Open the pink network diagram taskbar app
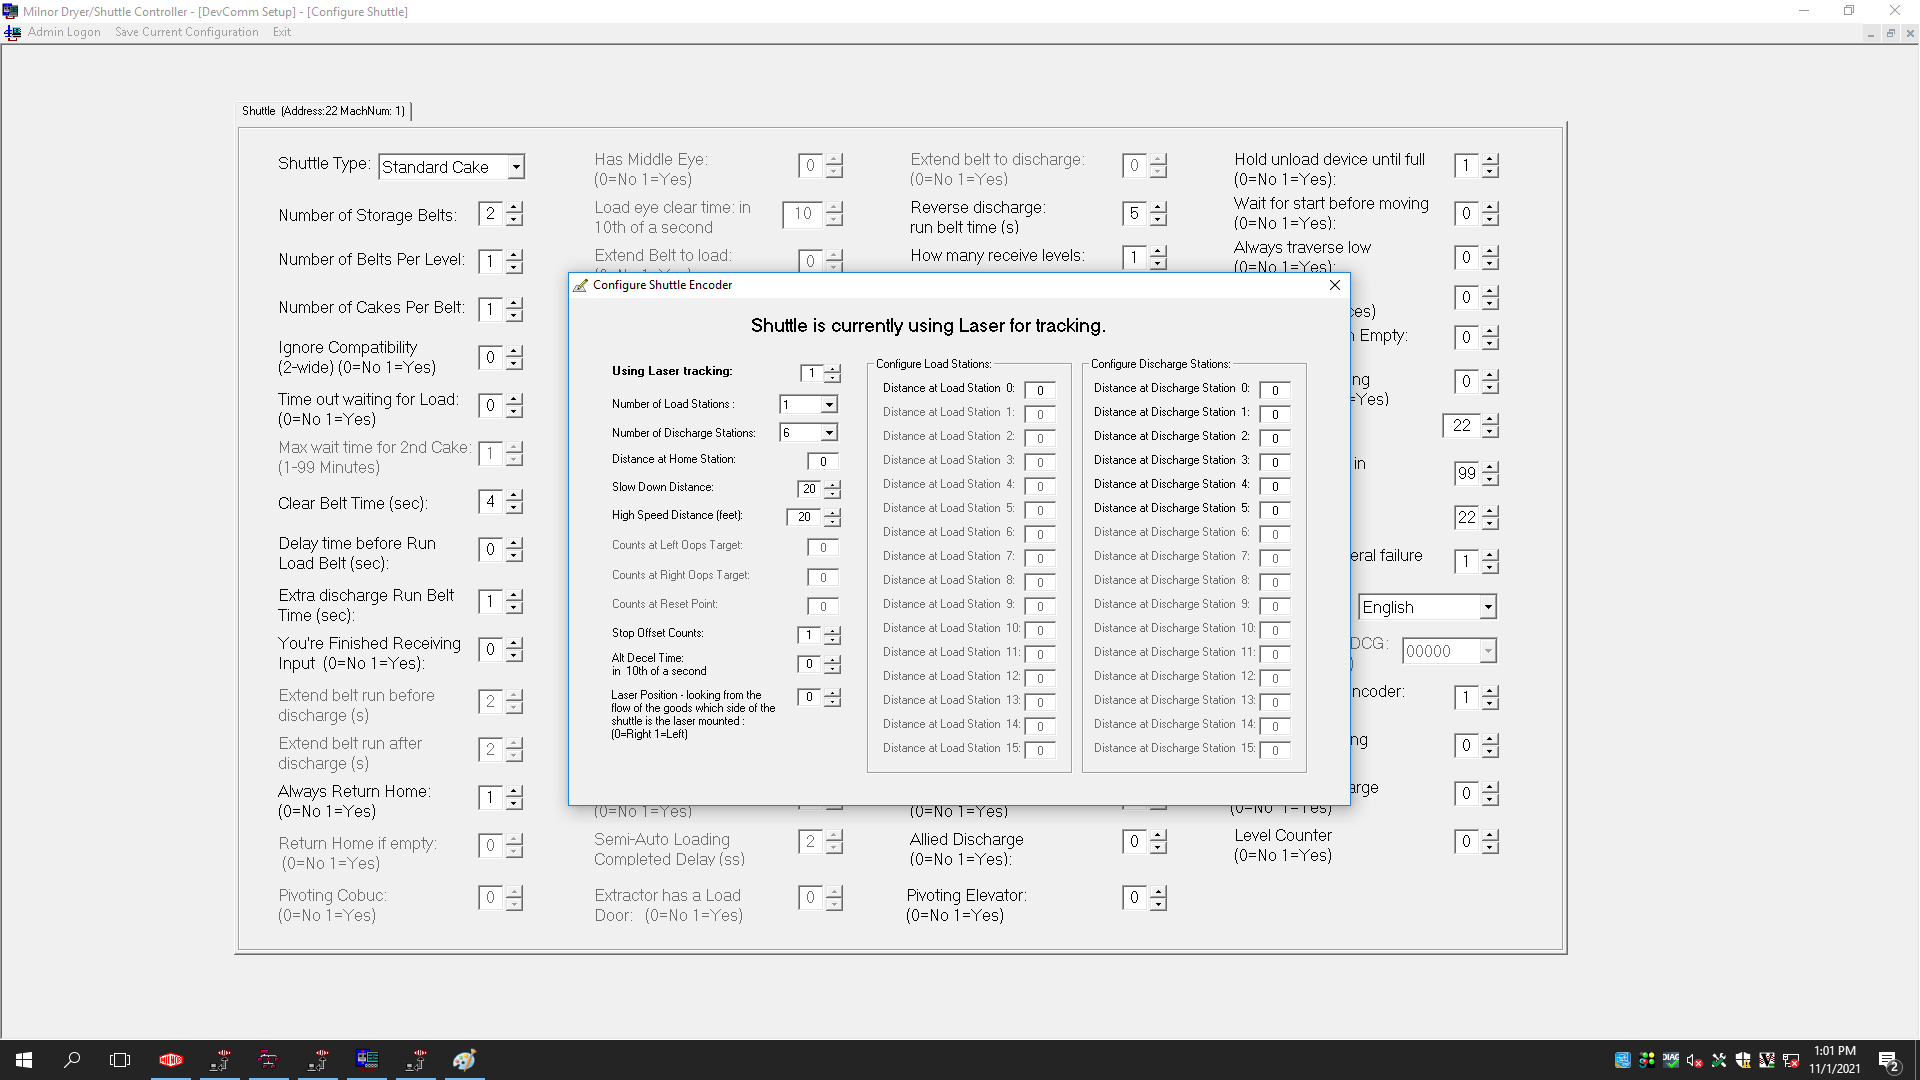This screenshot has height=1080, width=1920. [268, 1060]
